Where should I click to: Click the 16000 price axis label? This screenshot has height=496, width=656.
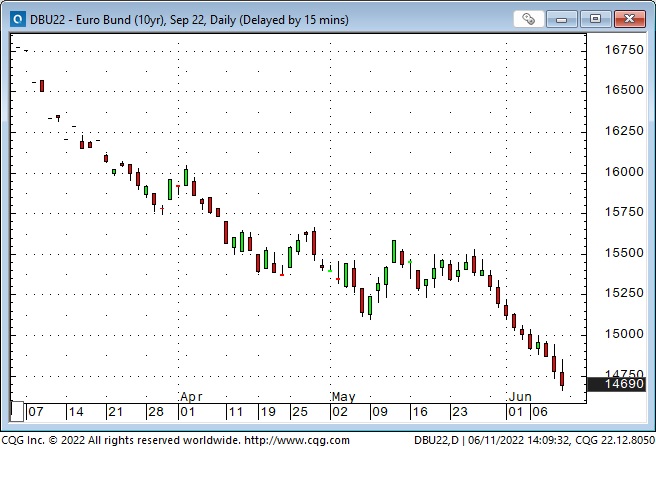pos(624,172)
